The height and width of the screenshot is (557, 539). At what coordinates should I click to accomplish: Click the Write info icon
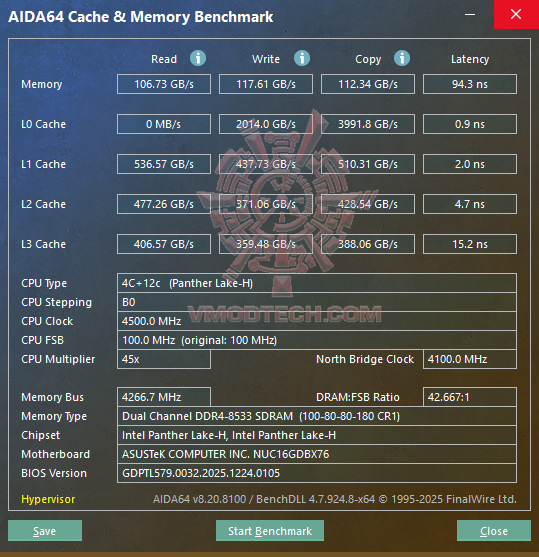(302, 58)
